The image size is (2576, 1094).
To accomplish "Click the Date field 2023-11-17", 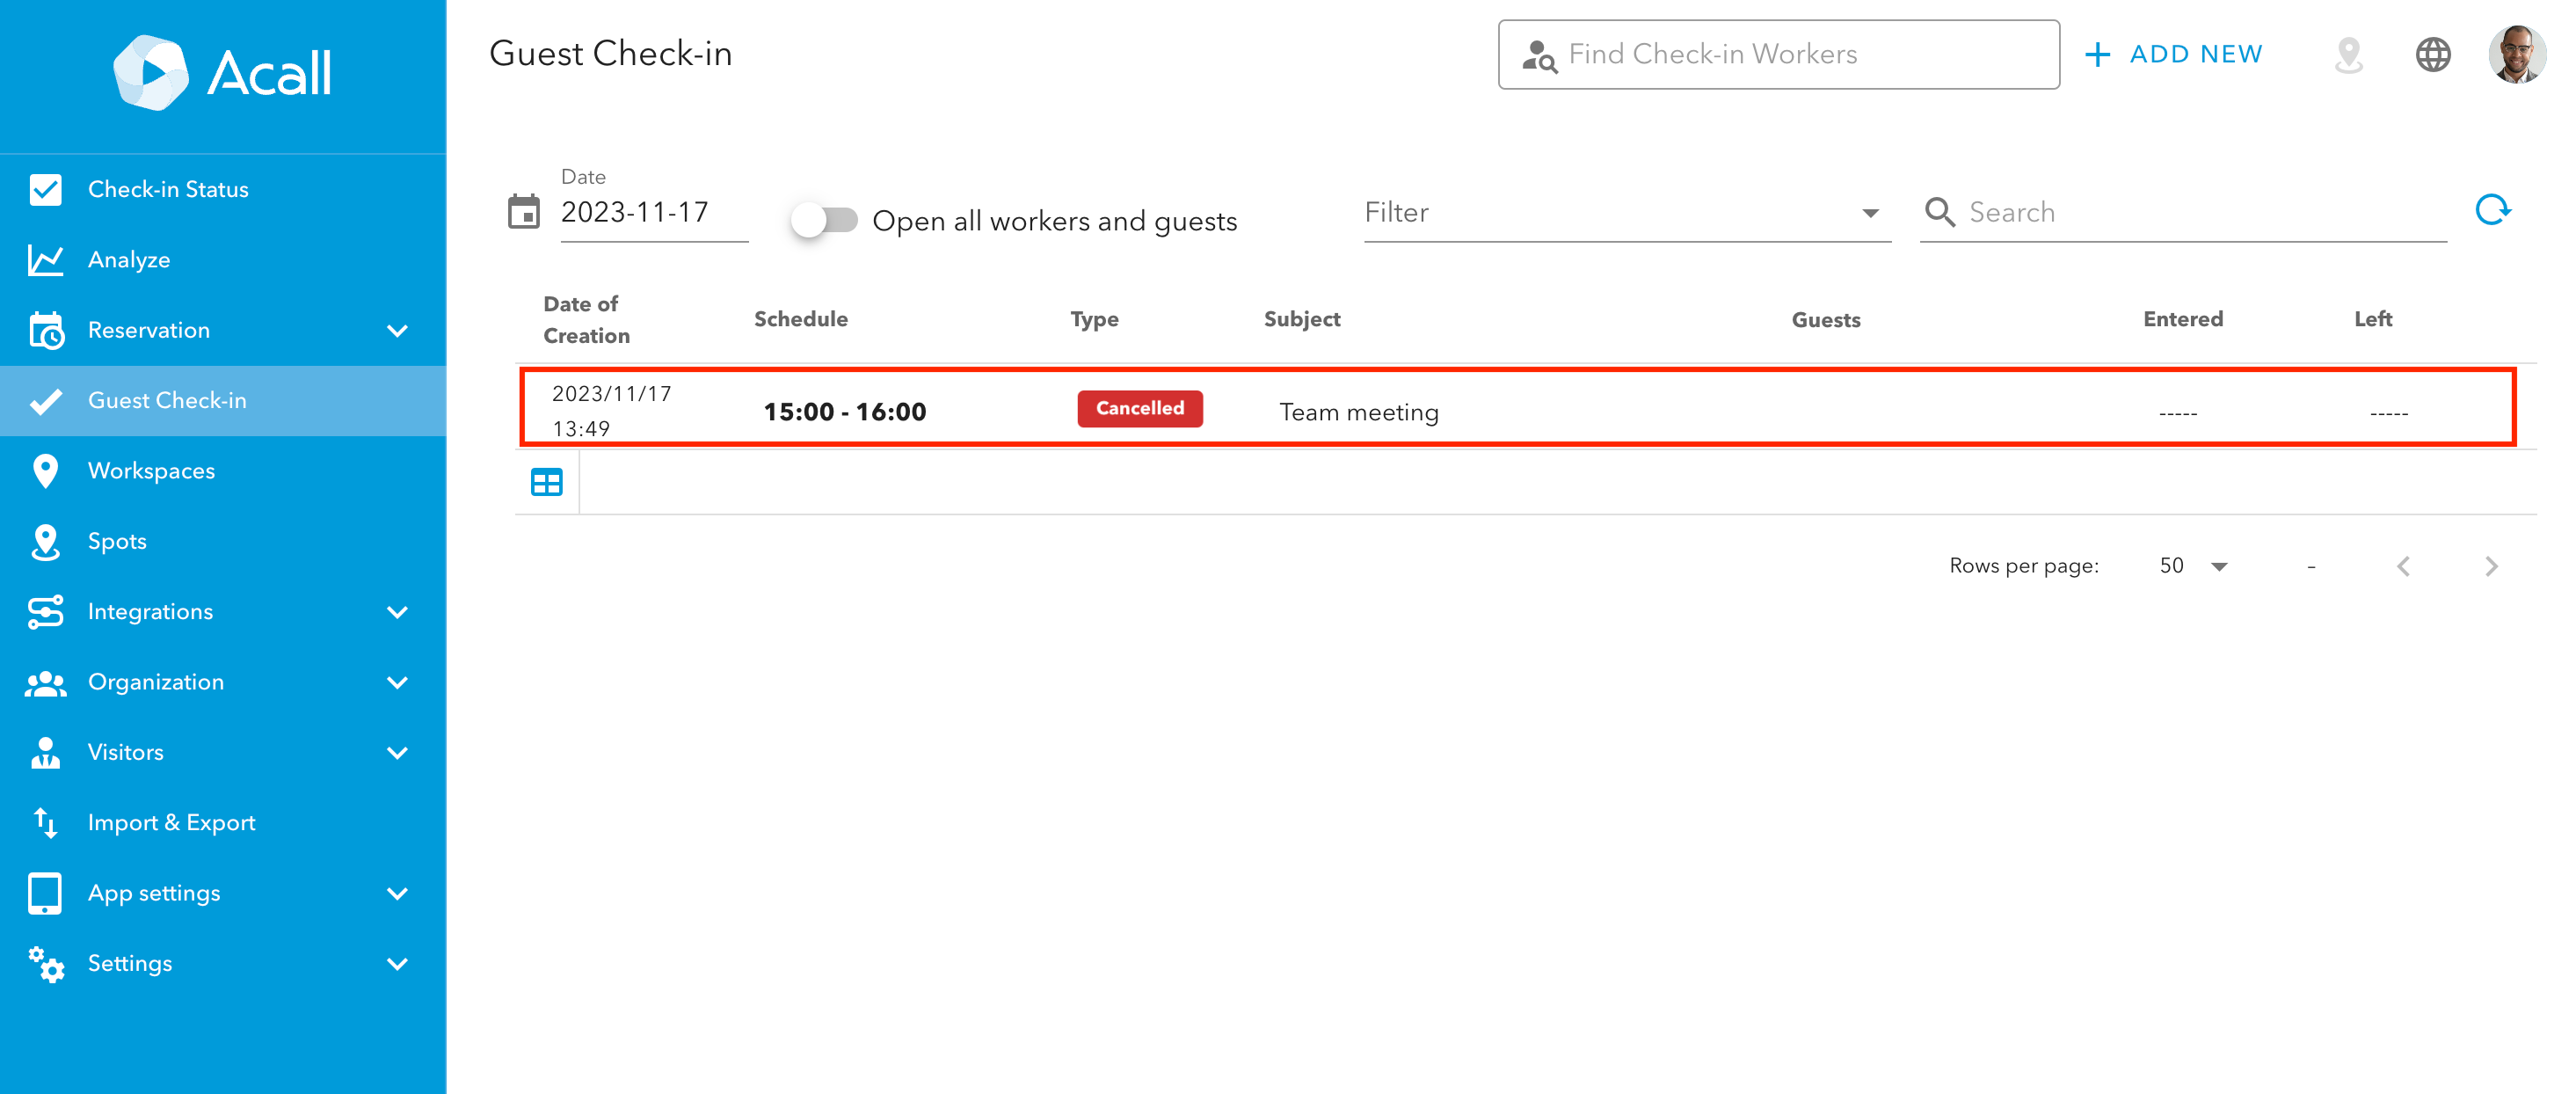I will click(653, 212).
